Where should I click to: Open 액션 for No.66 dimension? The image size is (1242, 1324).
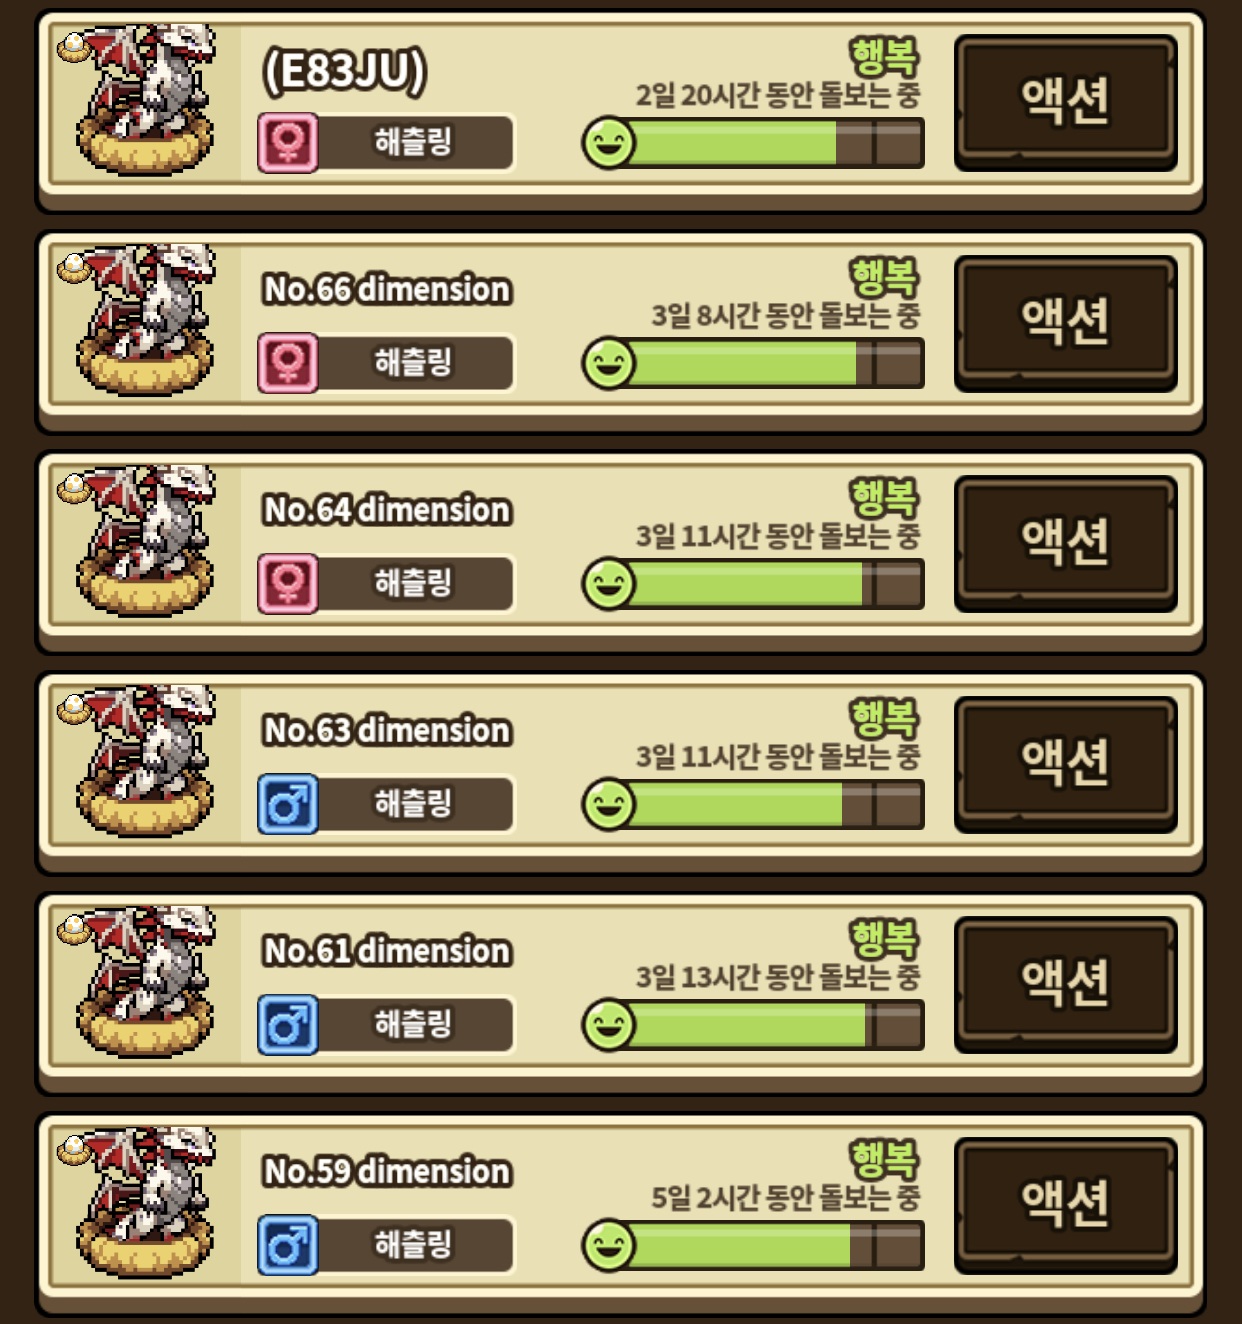(x=1065, y=322)
